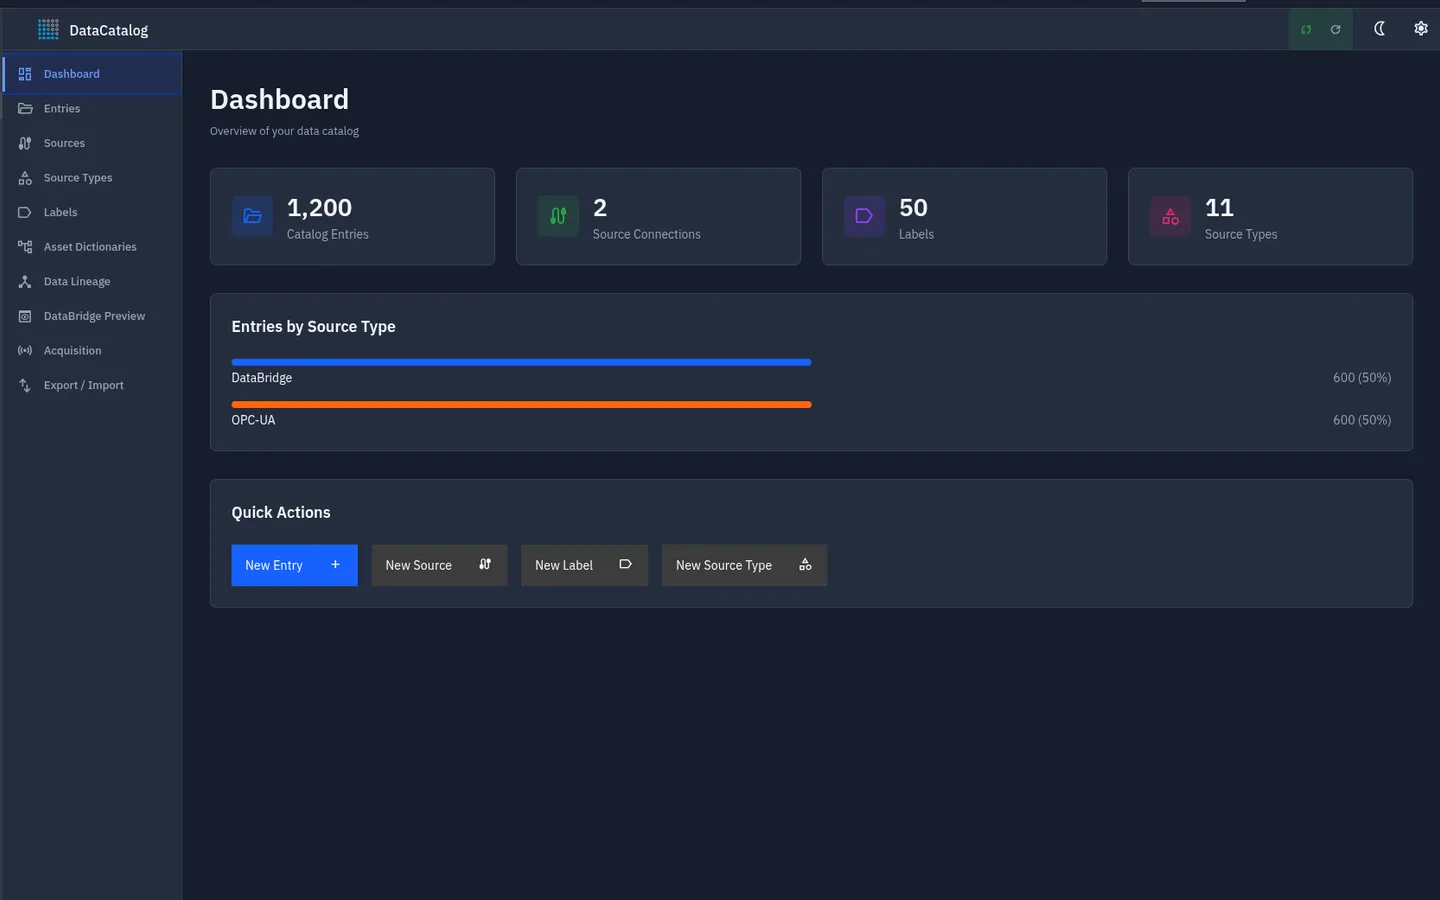The width and height of the screenshot is (1440, 900).
Task: Open Data Lineage using its sidebar icon
Action: (24, 281)
